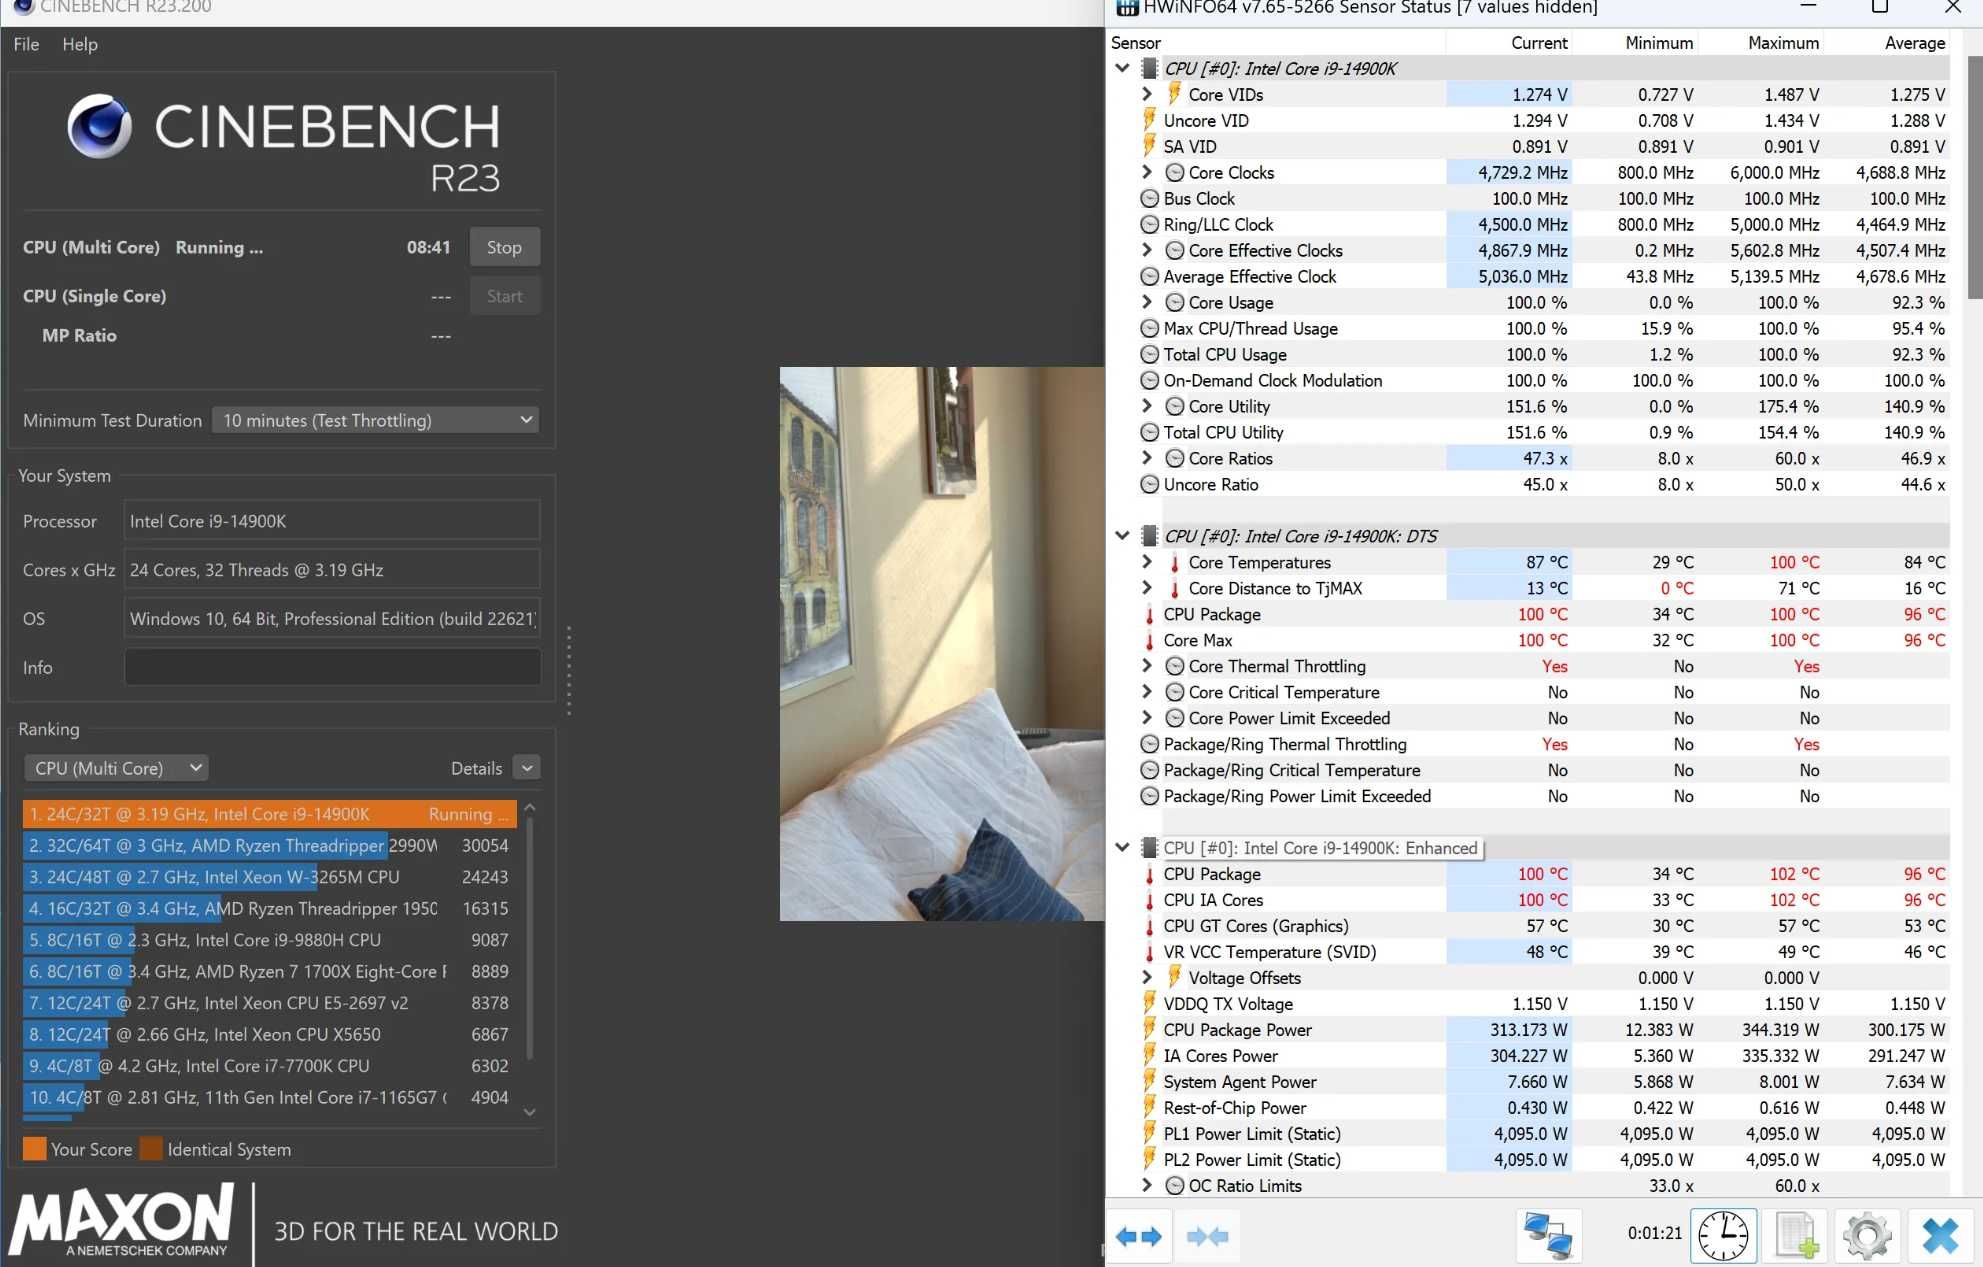Click the Average column header

1887,43
